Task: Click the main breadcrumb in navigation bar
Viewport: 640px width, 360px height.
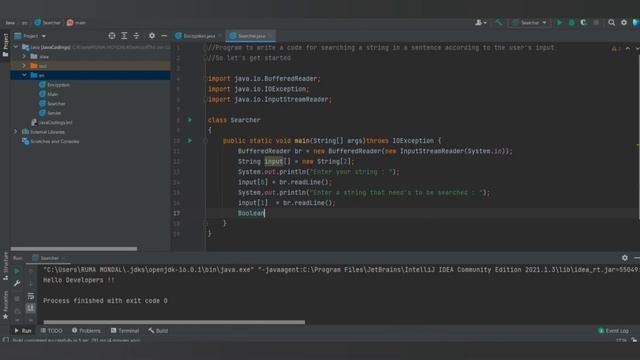Action: 77,22
